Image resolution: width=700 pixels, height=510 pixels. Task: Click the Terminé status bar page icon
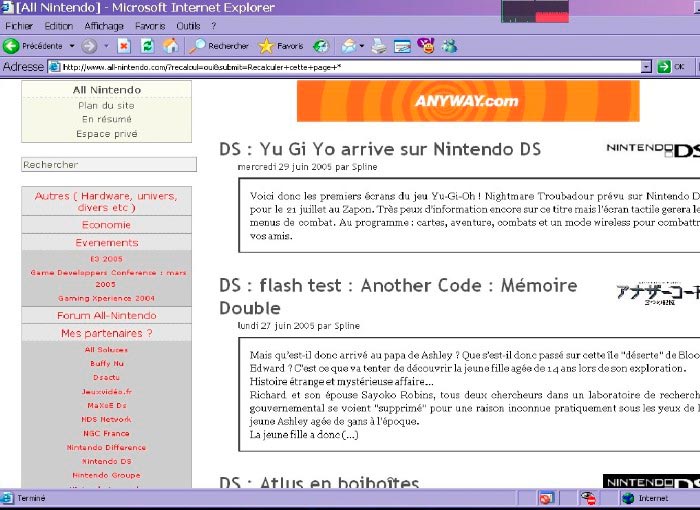(7, 498)
